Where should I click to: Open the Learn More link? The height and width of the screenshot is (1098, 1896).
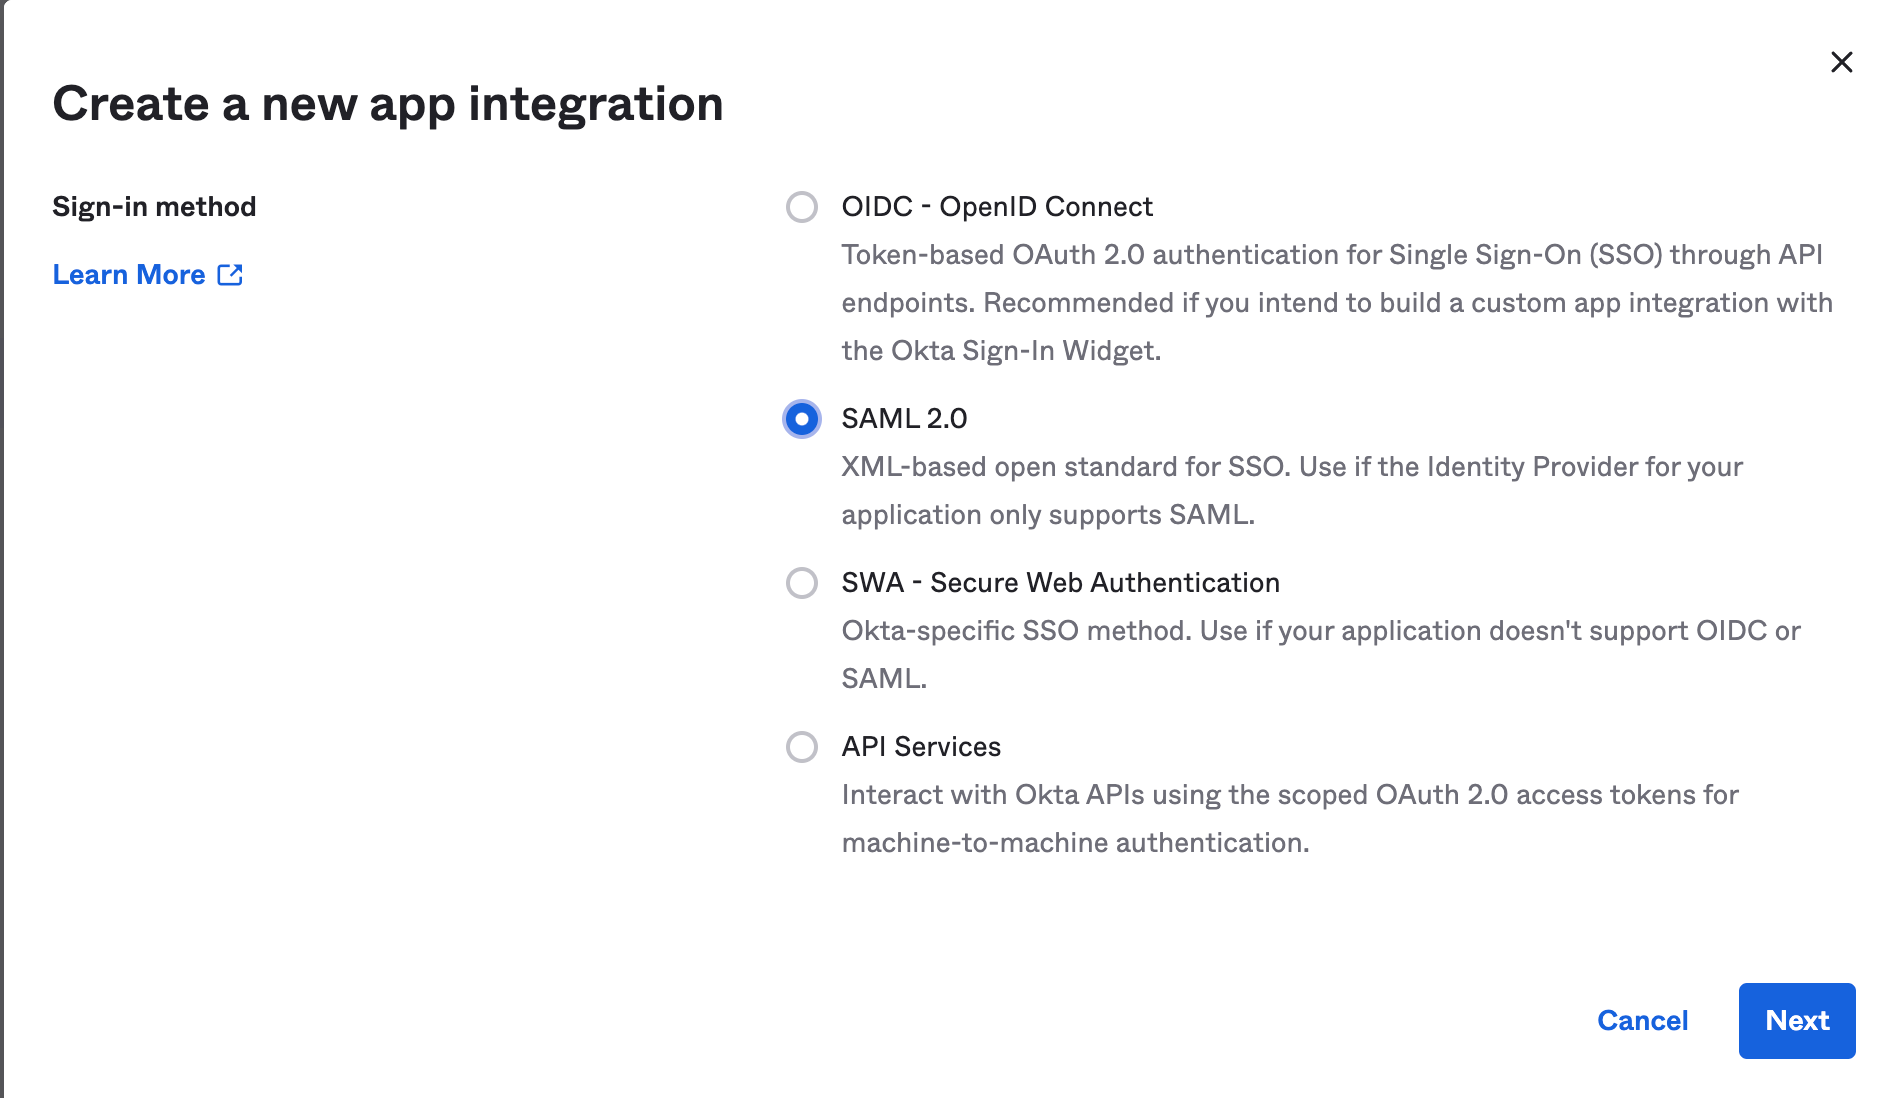click(x=129, y=275)
